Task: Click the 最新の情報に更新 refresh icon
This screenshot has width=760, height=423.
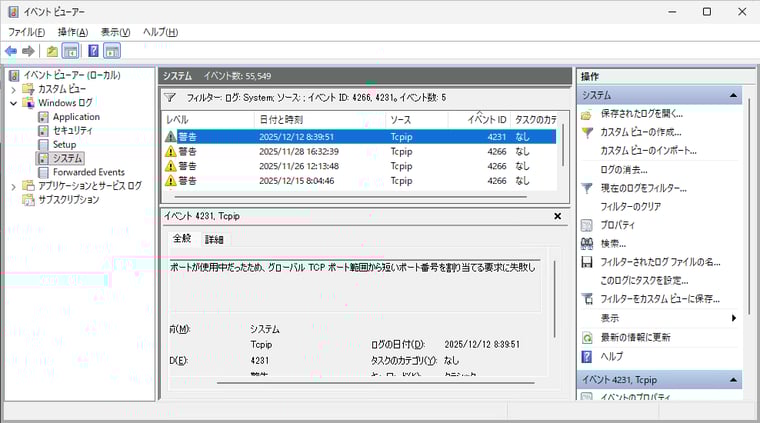Action: coord(586,338)
